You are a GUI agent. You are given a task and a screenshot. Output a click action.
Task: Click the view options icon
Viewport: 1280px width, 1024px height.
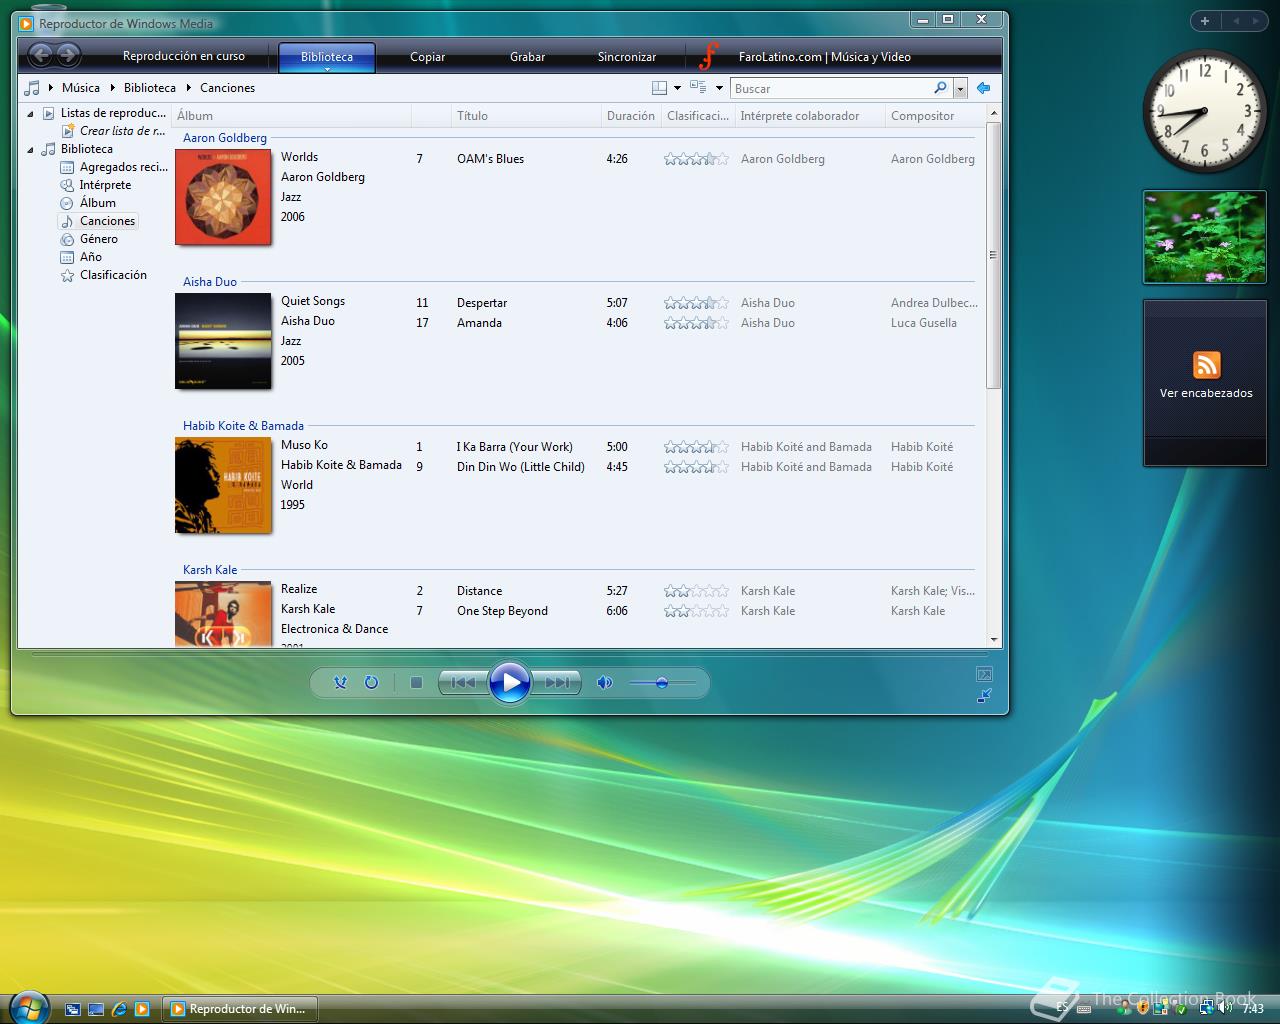pyautogui.click(x=698, y=88)
